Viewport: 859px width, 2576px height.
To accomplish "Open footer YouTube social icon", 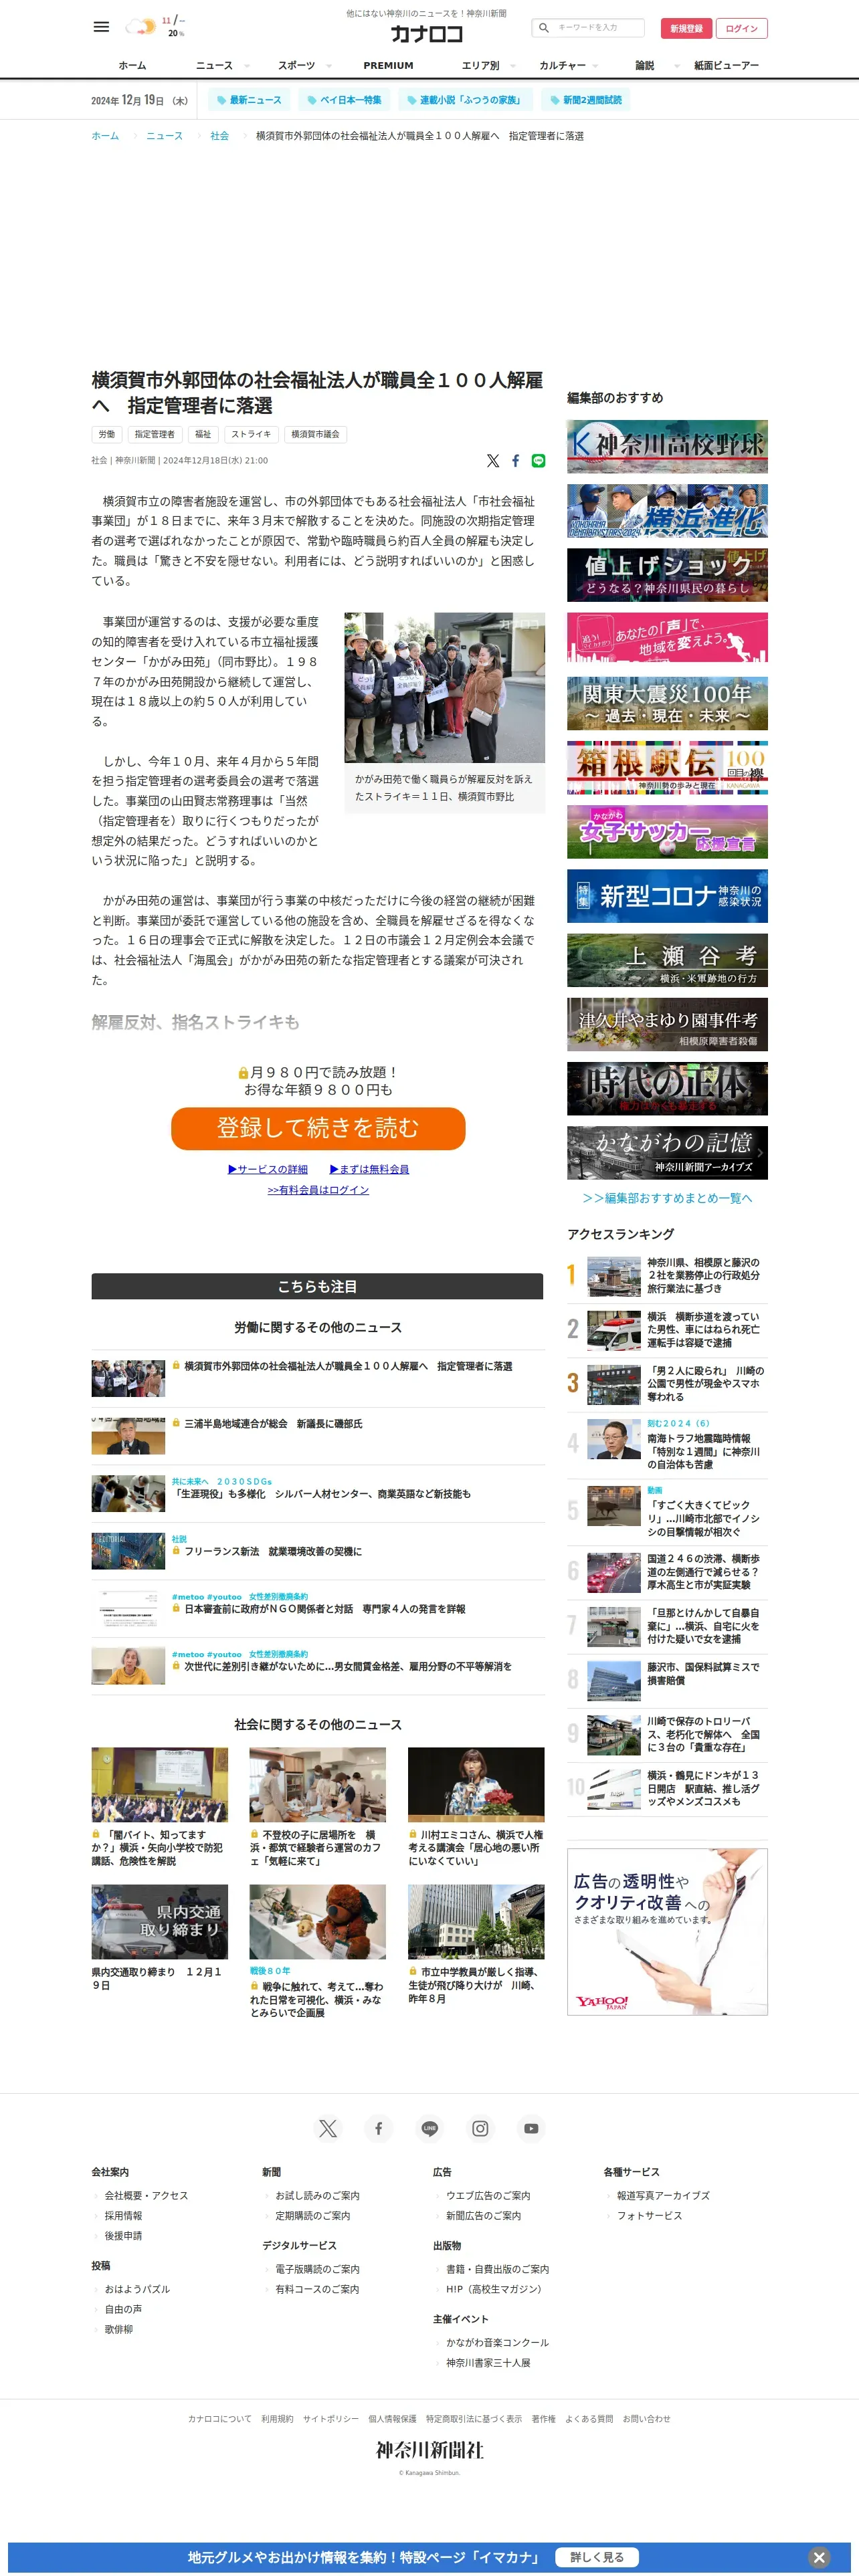I will click(x=532, y=2128).
